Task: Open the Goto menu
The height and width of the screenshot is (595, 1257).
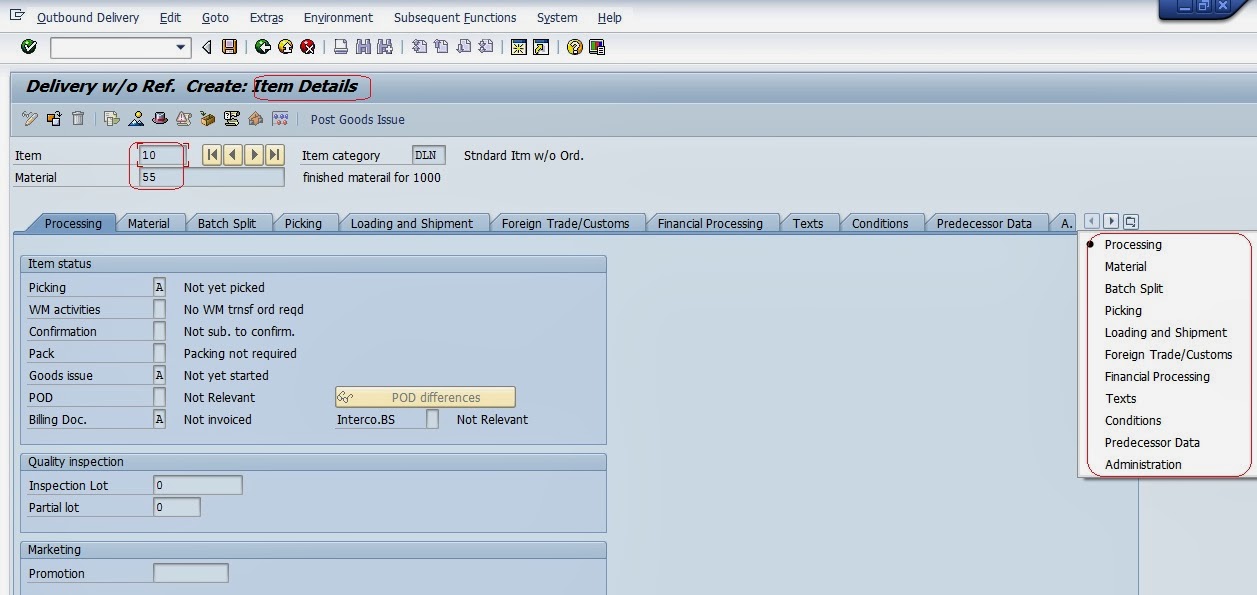Action: pos(215,17)
